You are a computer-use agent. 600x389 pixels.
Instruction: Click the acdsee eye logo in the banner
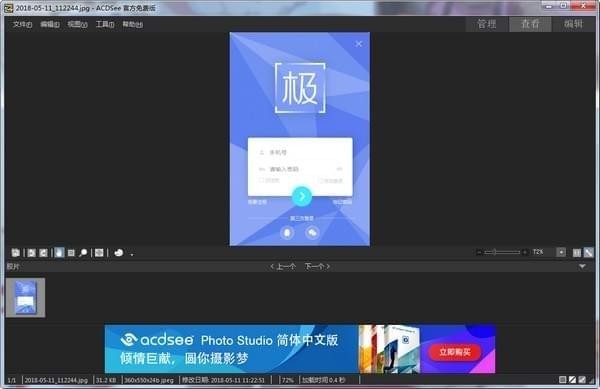pos(129,339)
